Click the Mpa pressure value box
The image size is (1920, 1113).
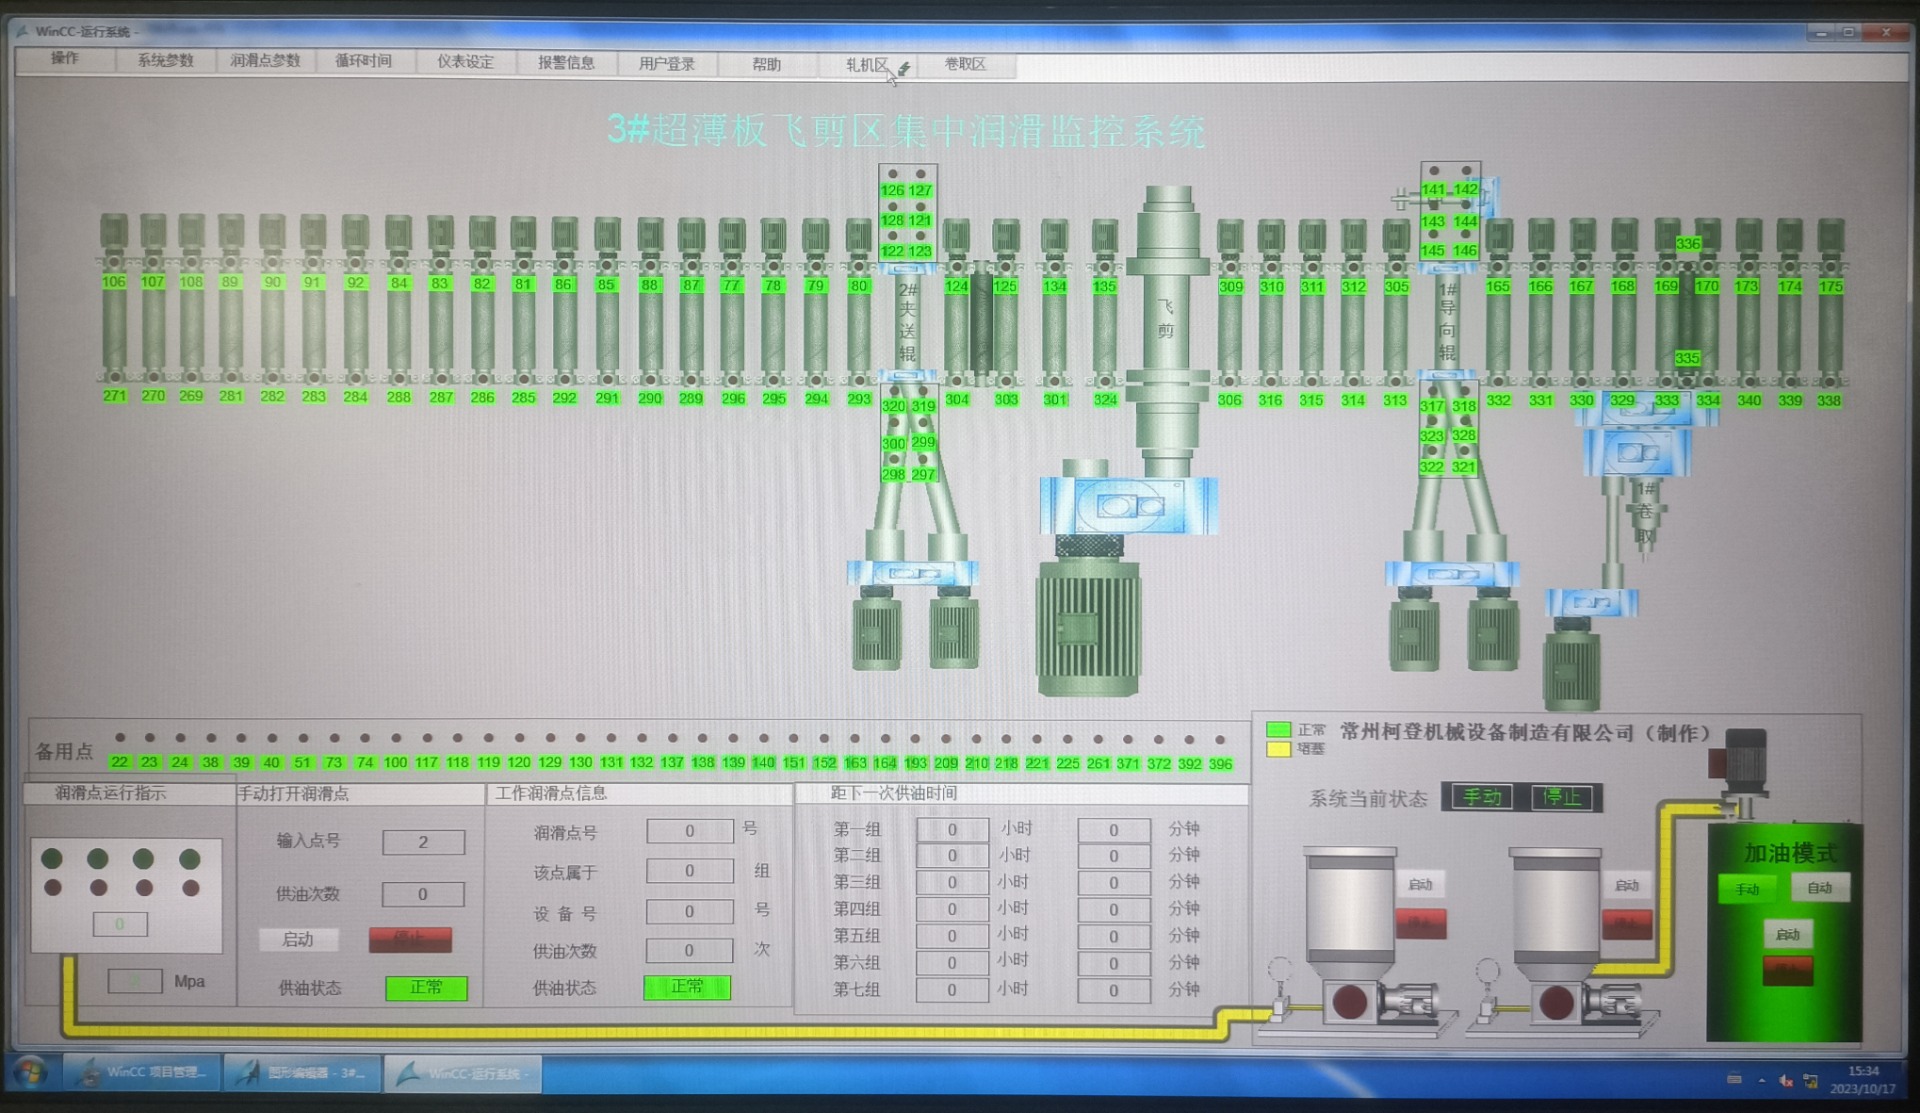[x=135, y=981]
